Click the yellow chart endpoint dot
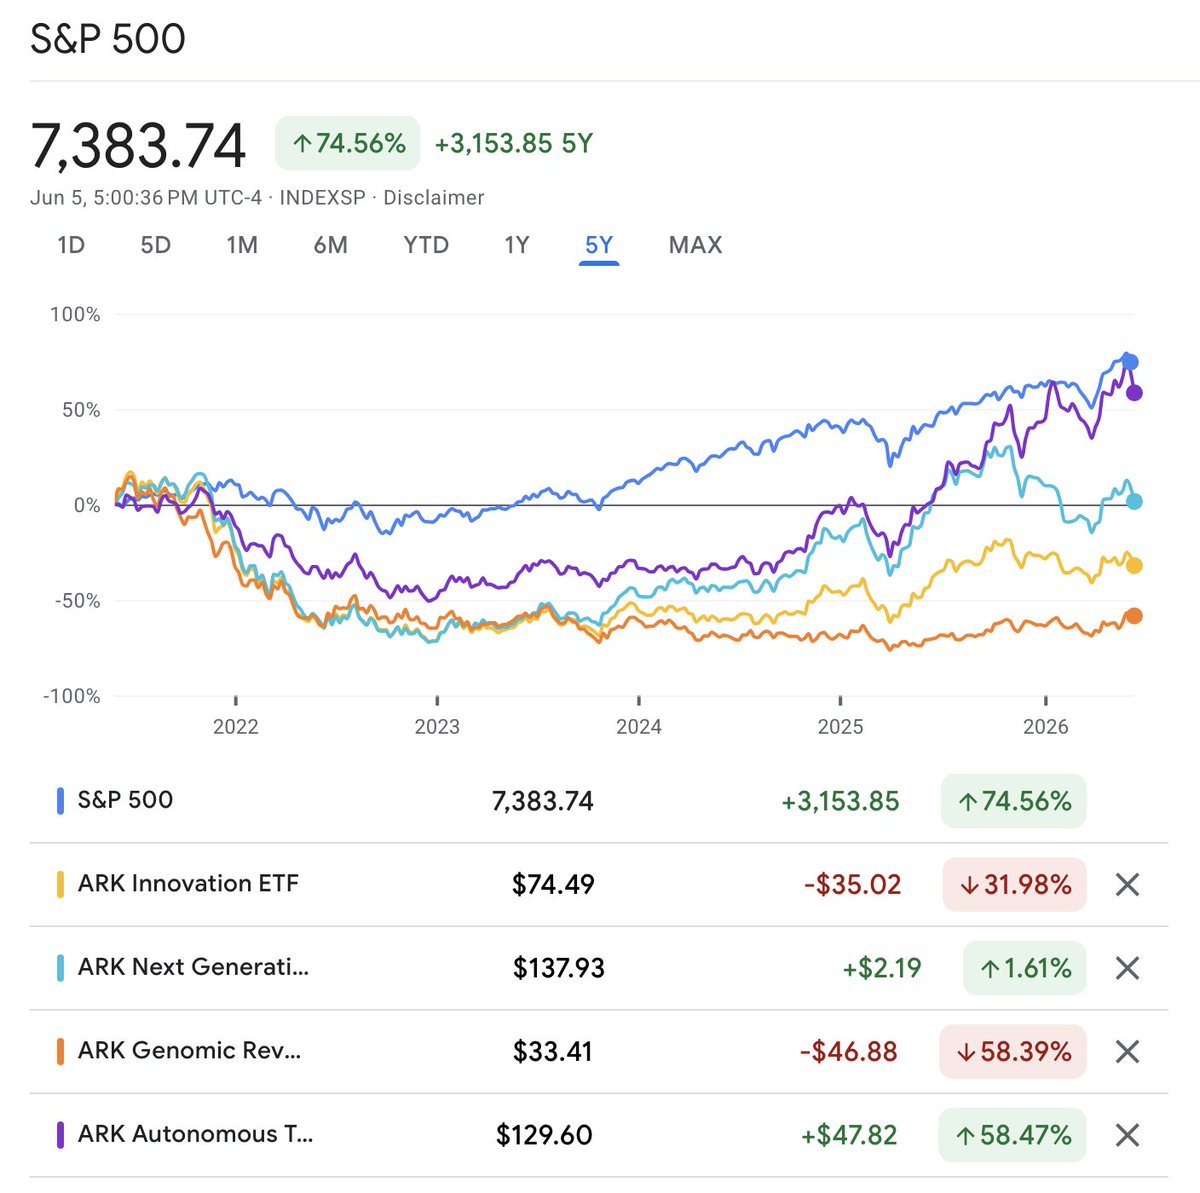1200x1193 pixels. coord(1134,566)
